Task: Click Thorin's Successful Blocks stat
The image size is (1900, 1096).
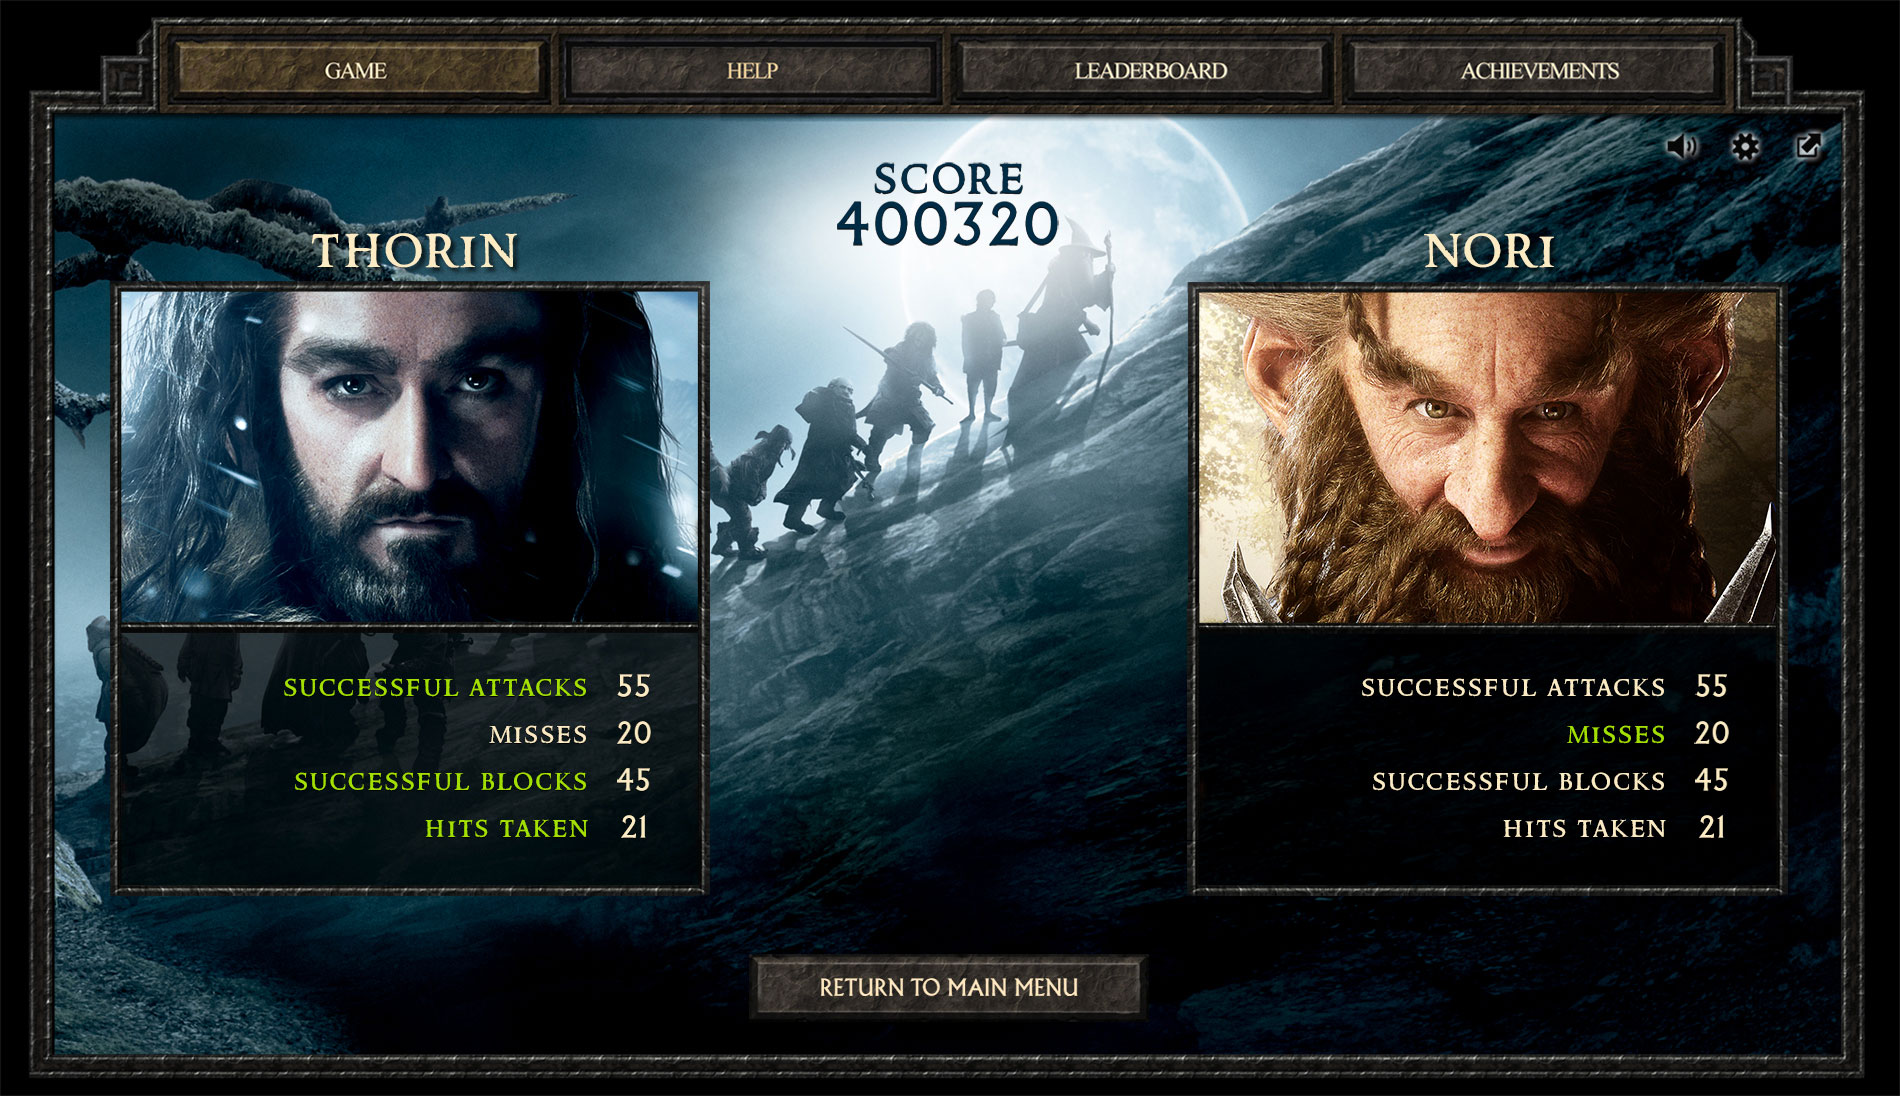Action: point(472,781)
